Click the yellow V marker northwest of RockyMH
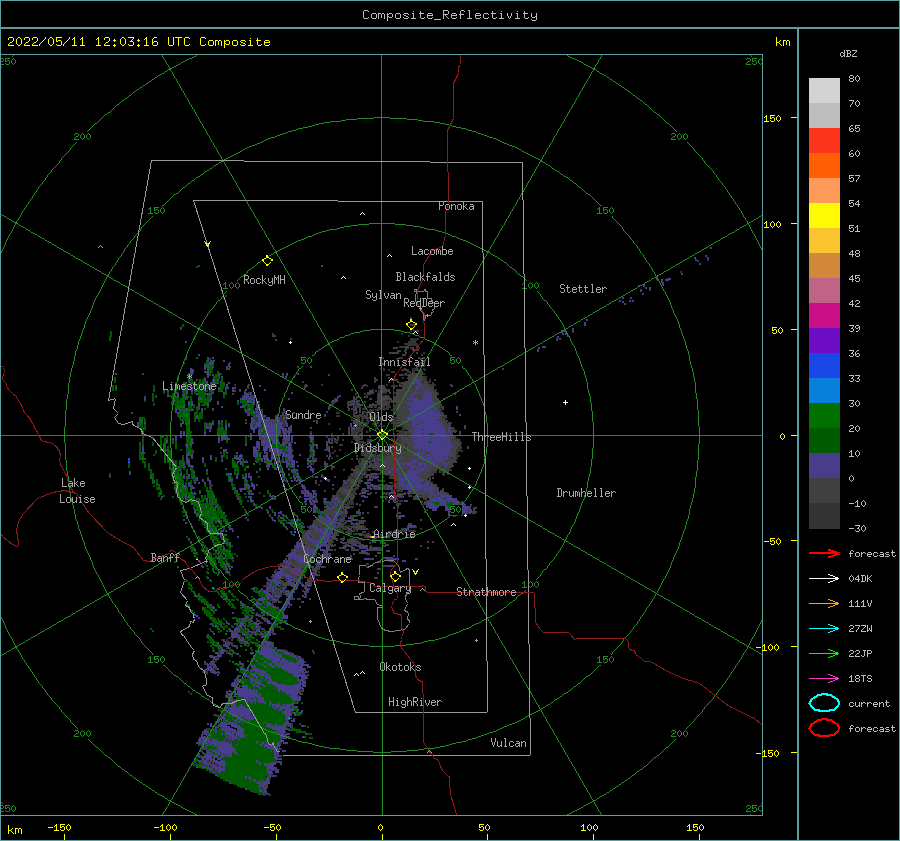 [x=208, y=244]
